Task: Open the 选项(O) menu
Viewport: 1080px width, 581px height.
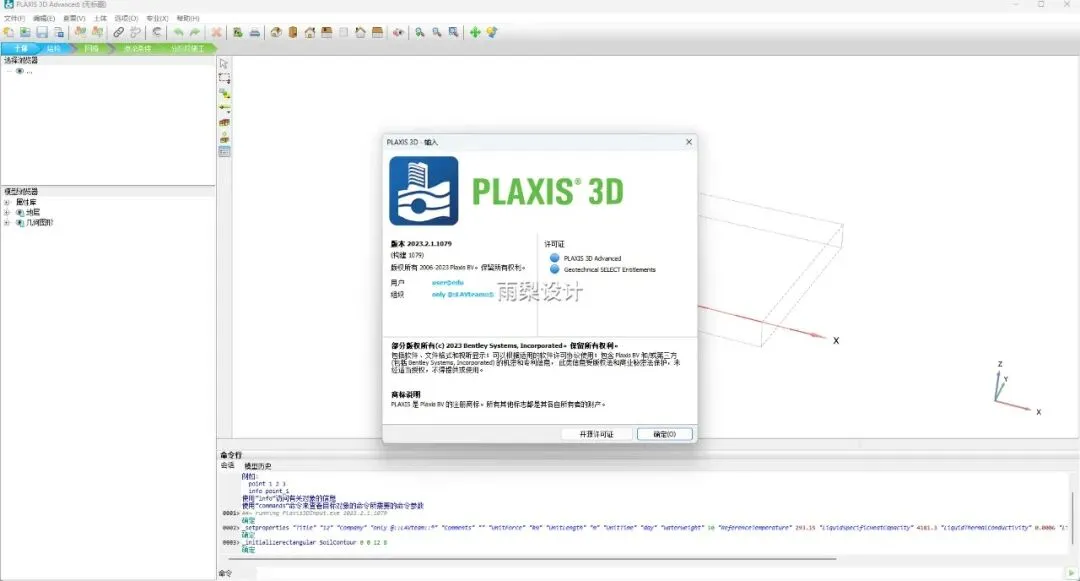Action: click(x=126, y=19)
